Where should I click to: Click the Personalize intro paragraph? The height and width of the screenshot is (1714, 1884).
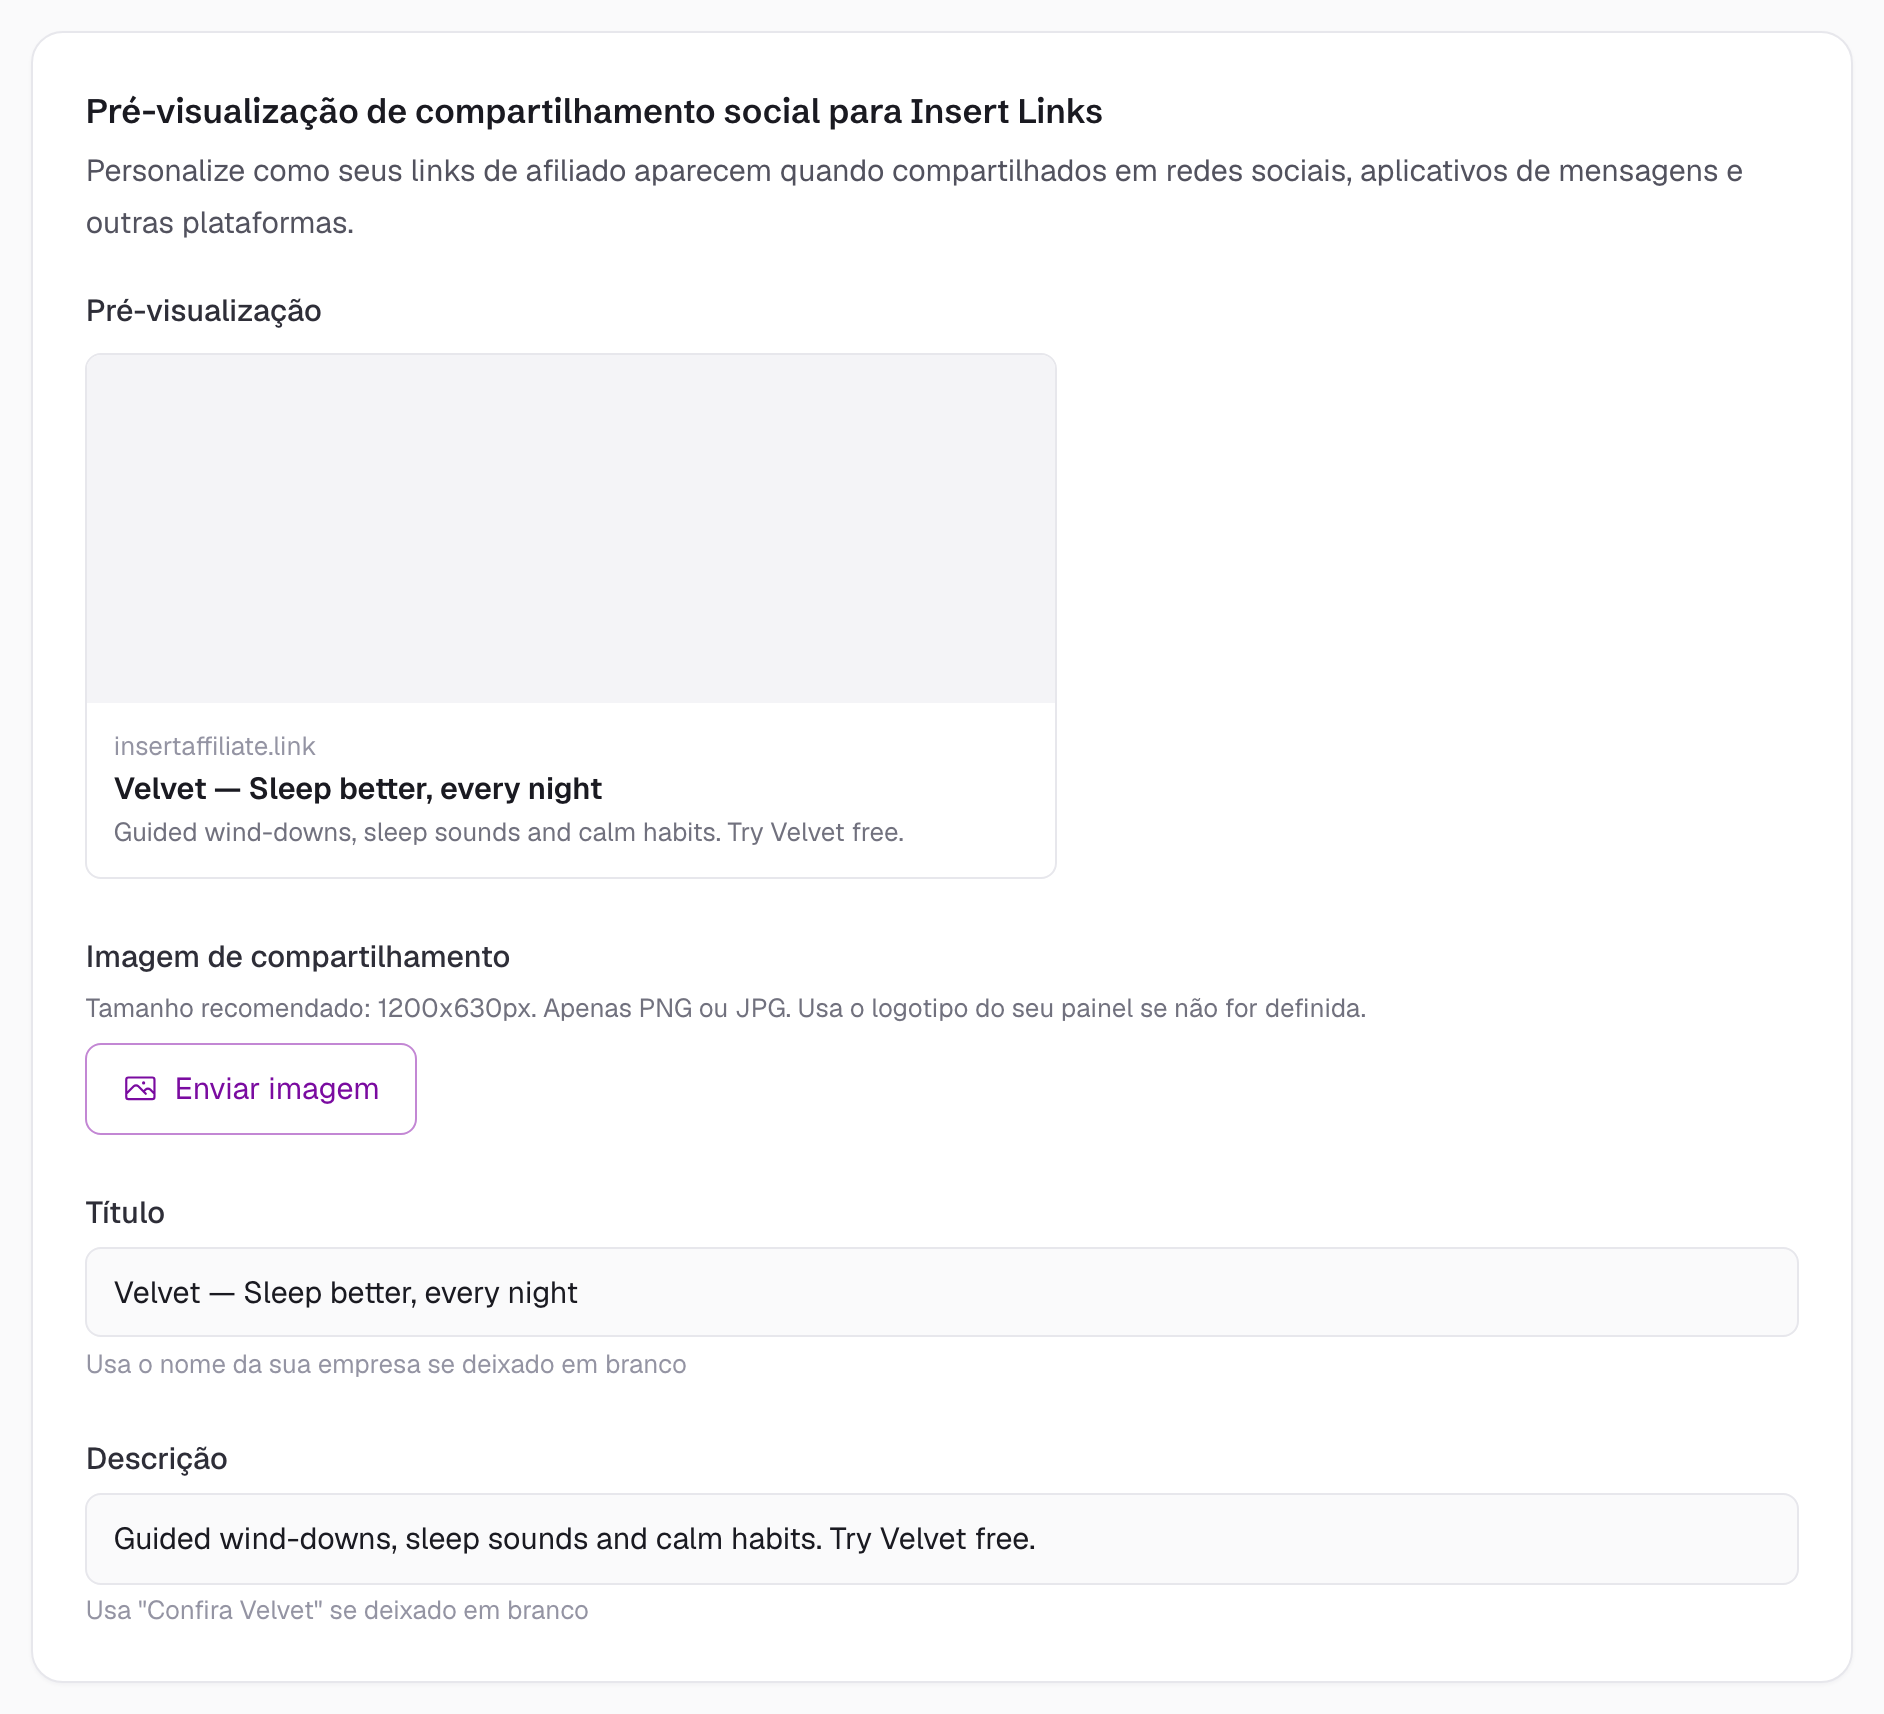click(x=914, y=196)
